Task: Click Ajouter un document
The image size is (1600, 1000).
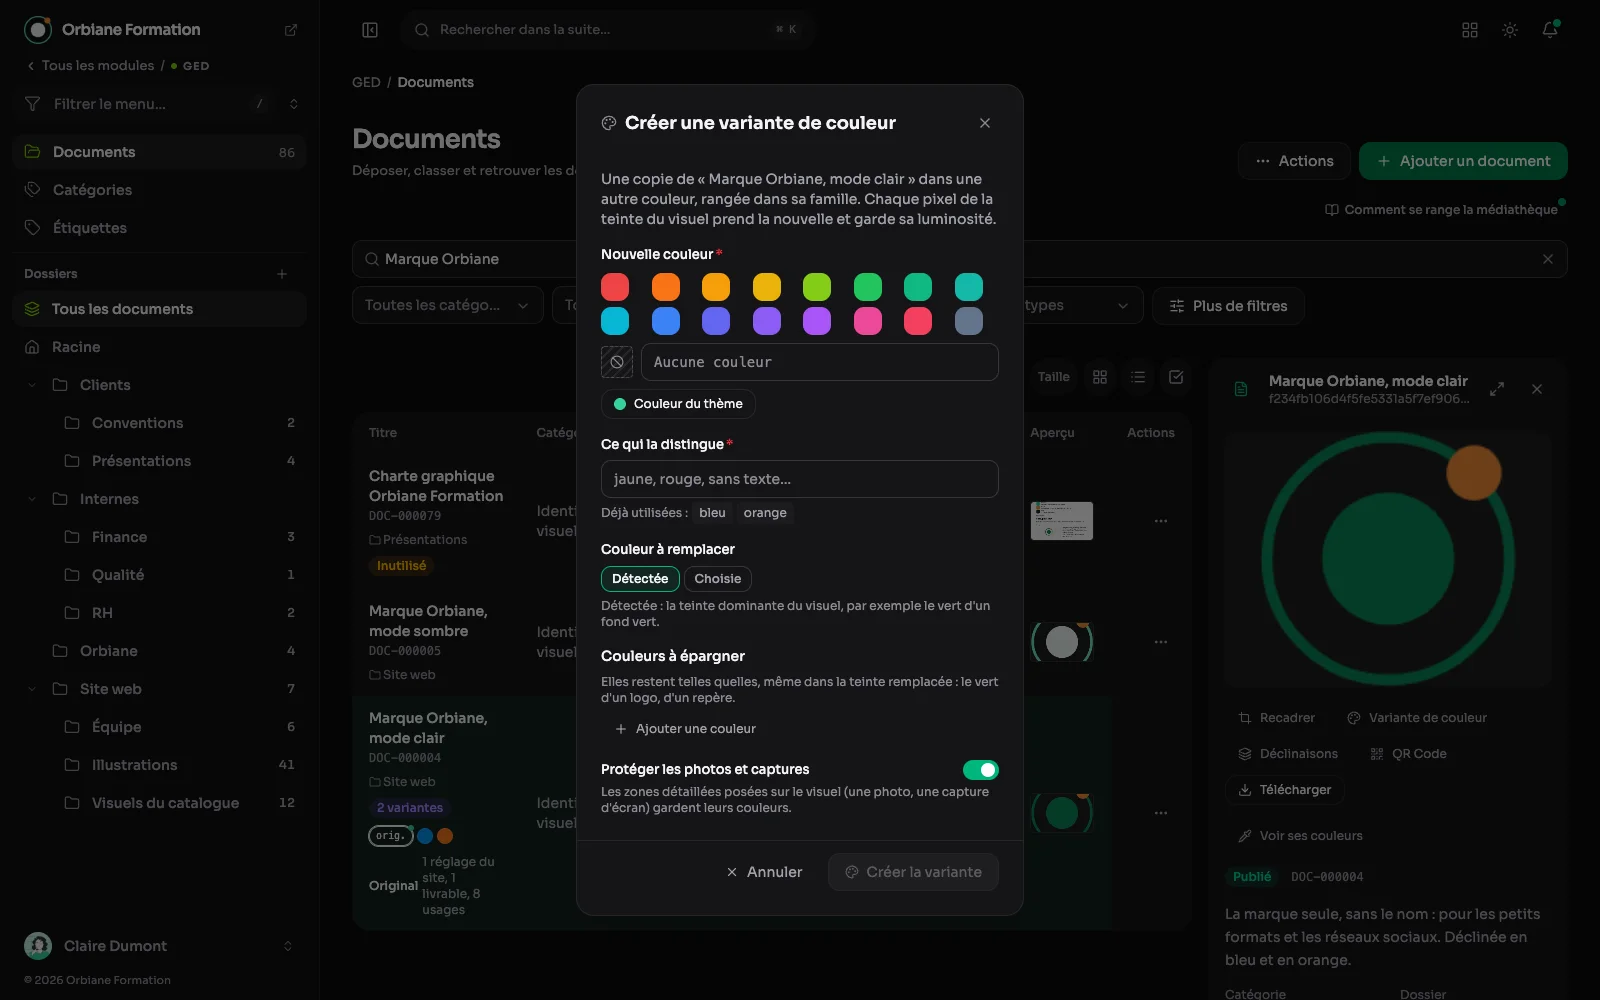Action: pyautogui.click(x=1463, y=161)
